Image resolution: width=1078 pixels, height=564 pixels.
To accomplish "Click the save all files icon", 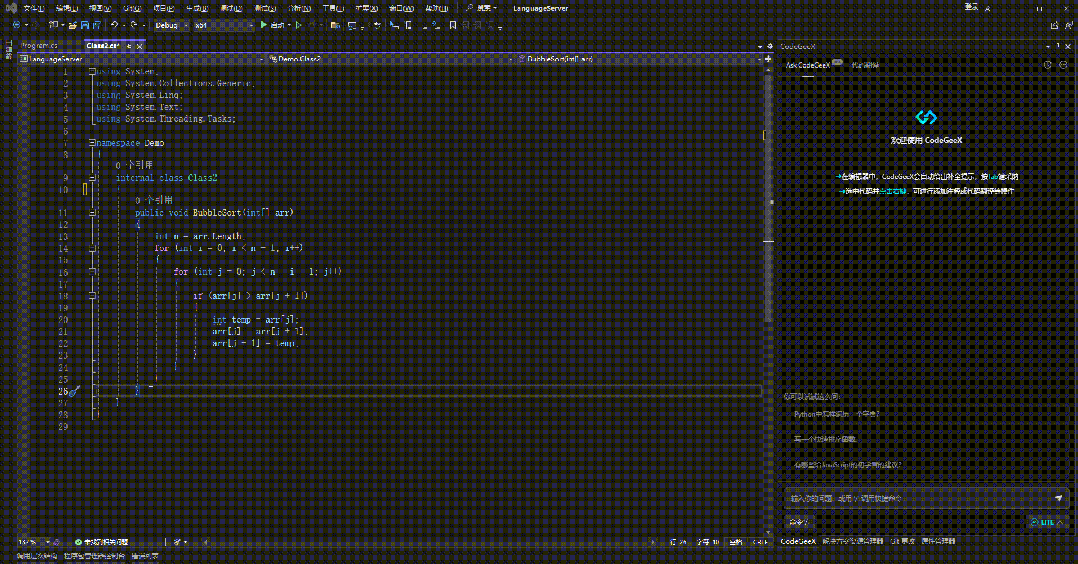I will 96,25.
